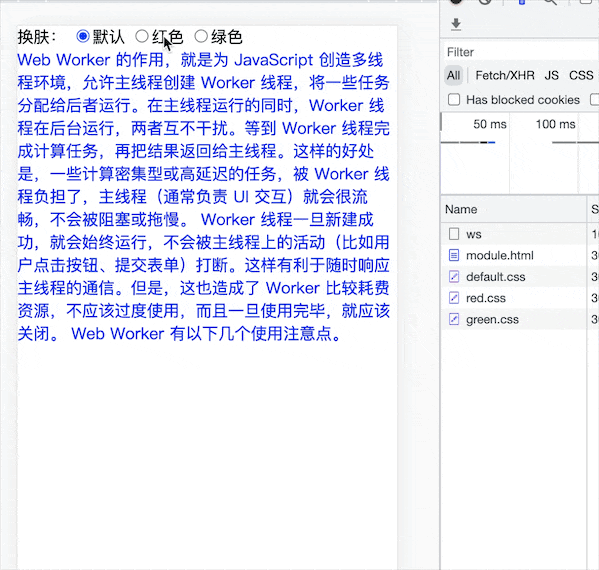Viewport: 599px width, 570px height.
Task: Select the 绿色 skin radio button
Action: (201, 36)
